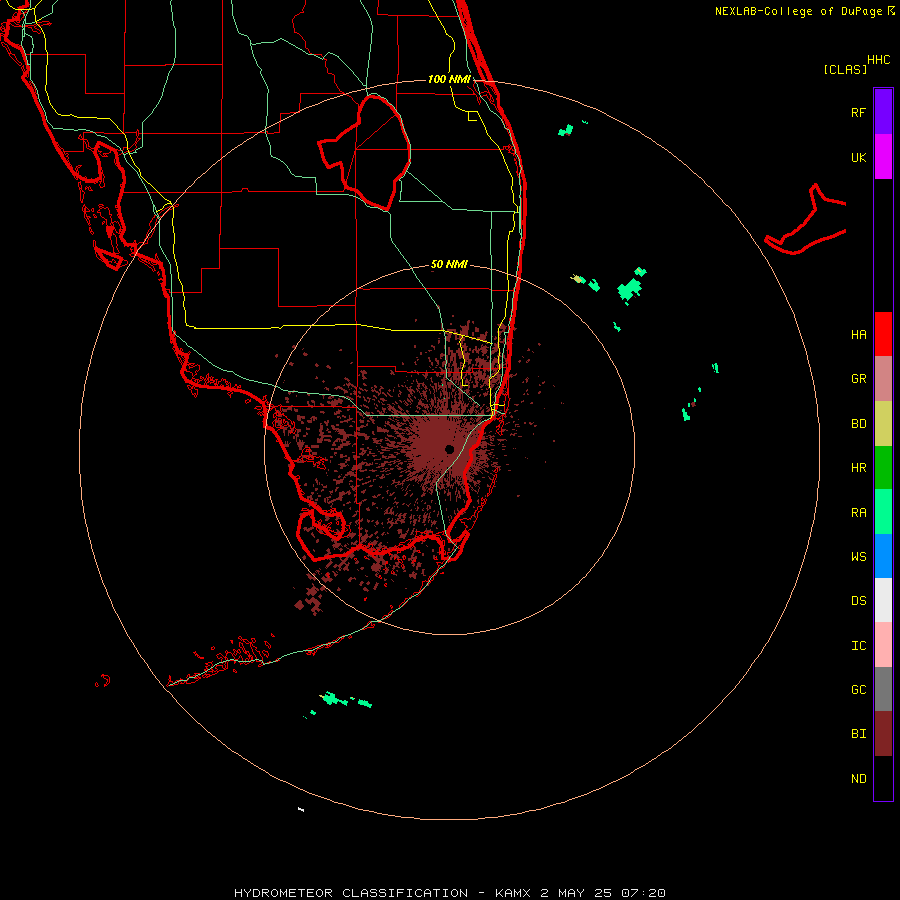
Task: Click the 50 NMI range ring label
Action: [449, 265]
